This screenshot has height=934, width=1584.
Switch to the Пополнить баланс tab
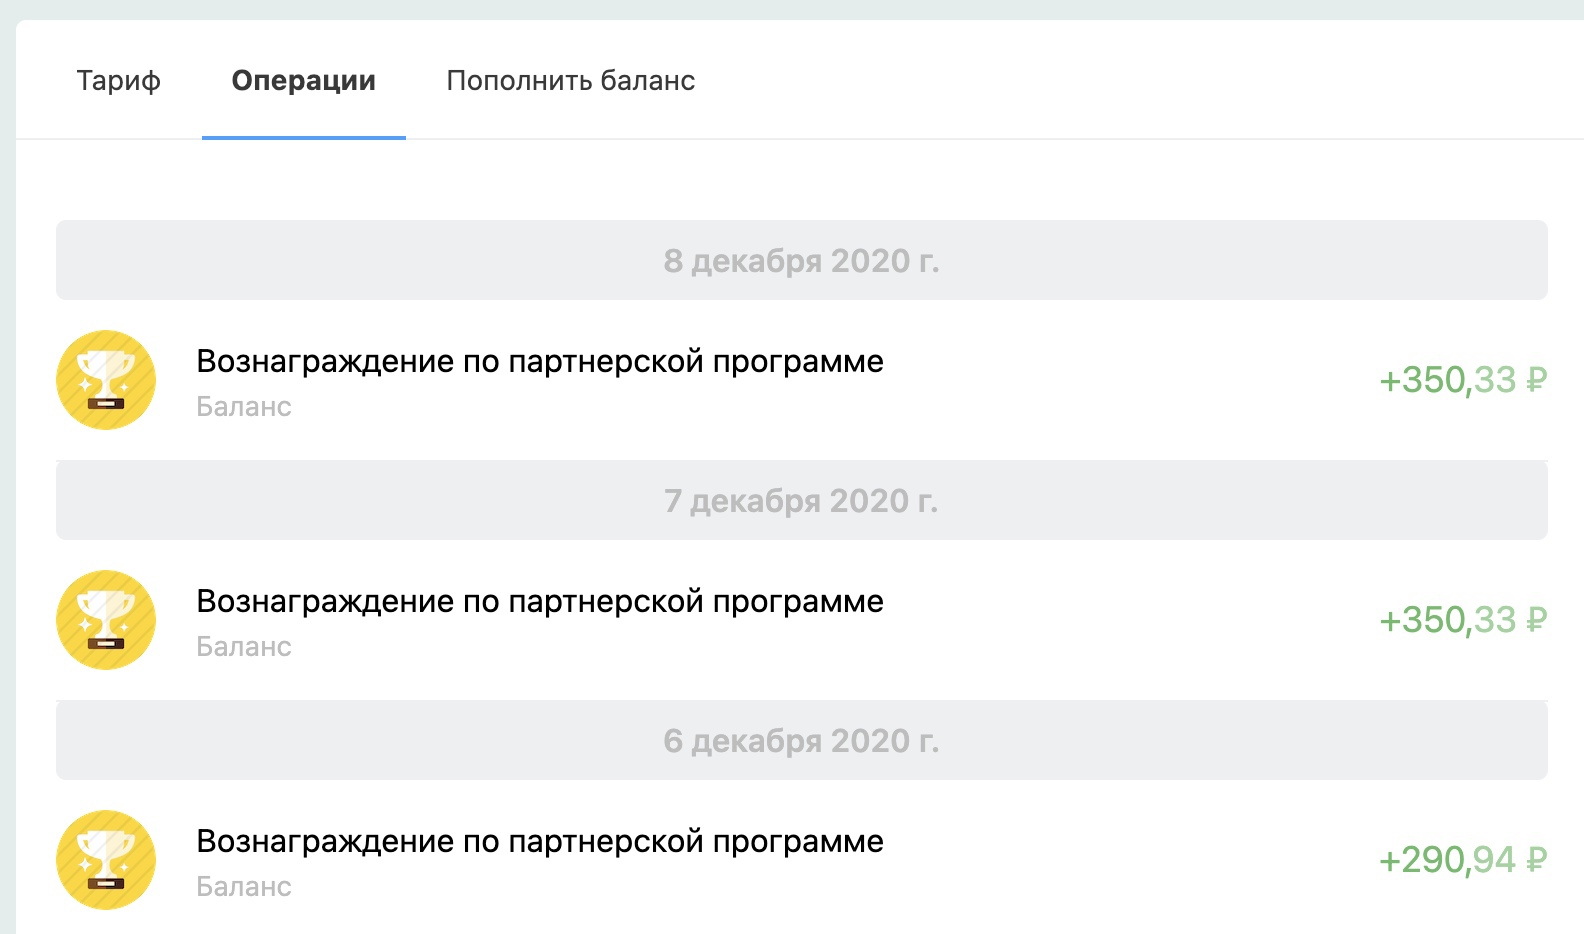(x=570, y=81)
